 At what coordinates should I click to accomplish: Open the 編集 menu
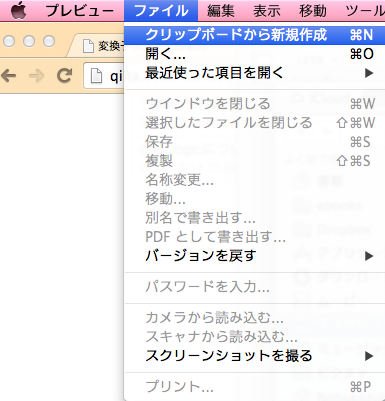221,11
